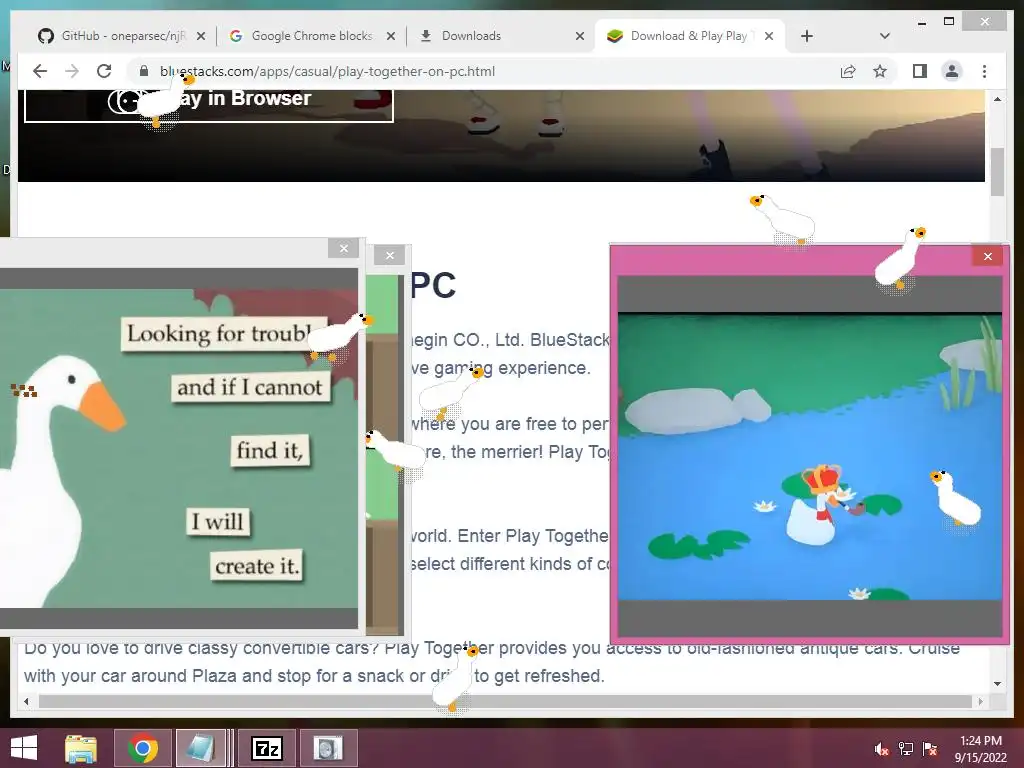Select the Download & Play tab

tap(688, 36)
